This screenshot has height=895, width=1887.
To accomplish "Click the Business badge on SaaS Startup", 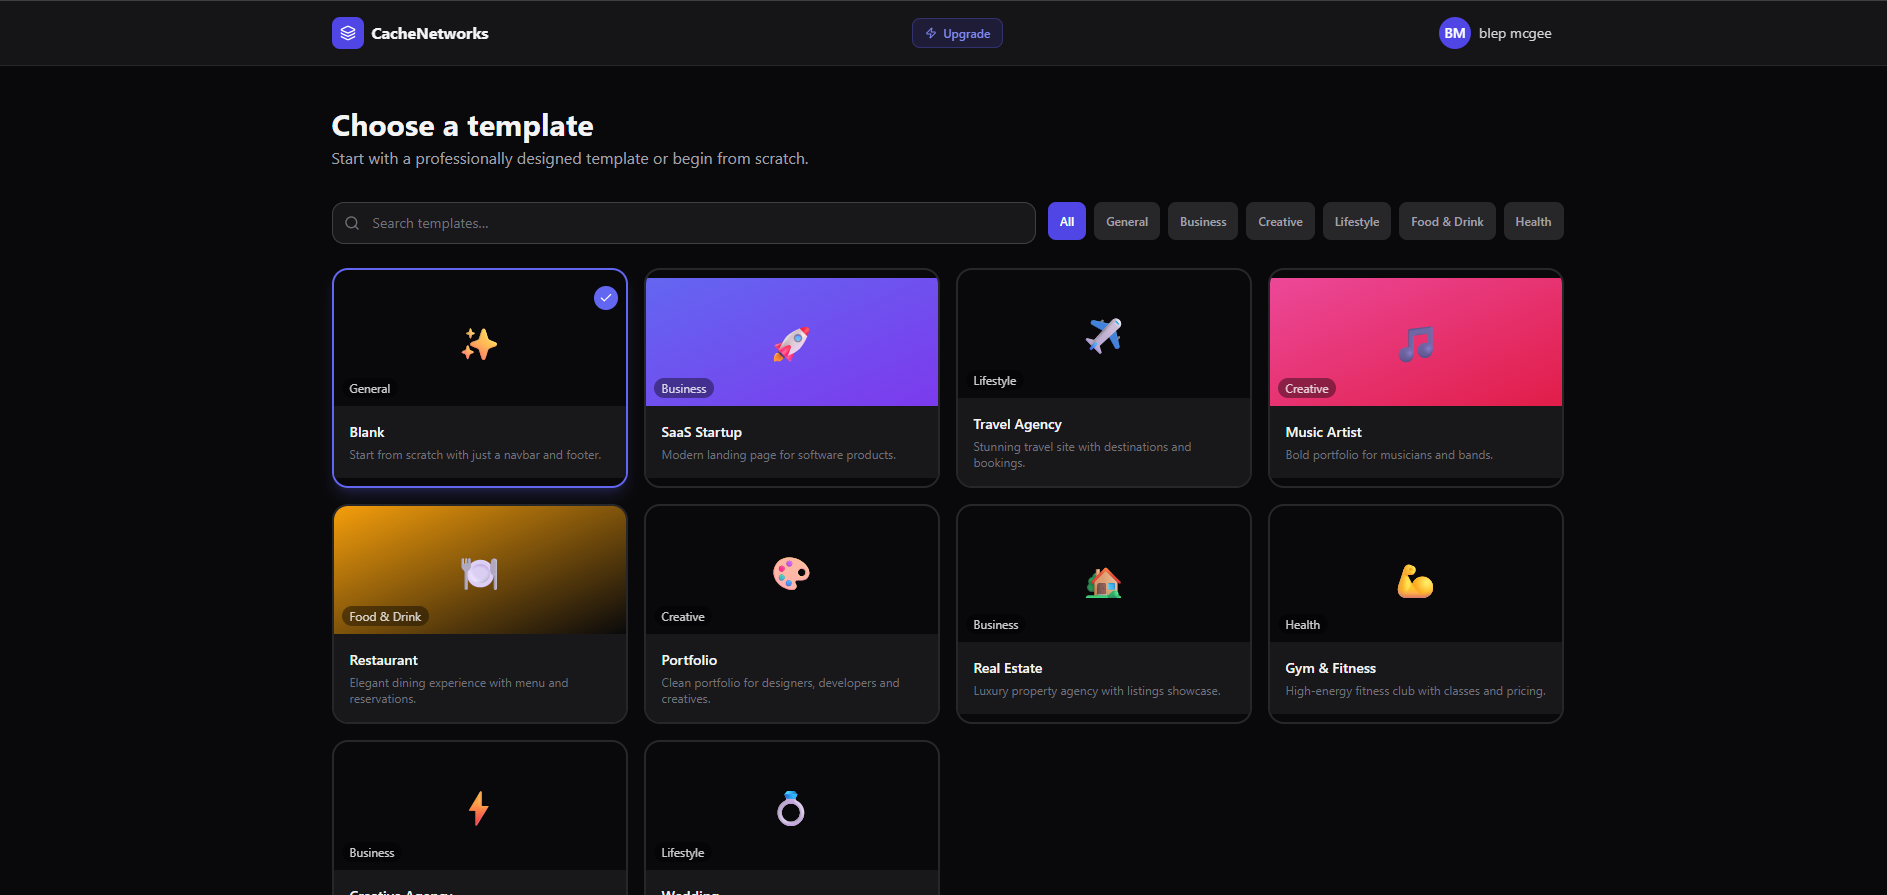I will (684, 389).
